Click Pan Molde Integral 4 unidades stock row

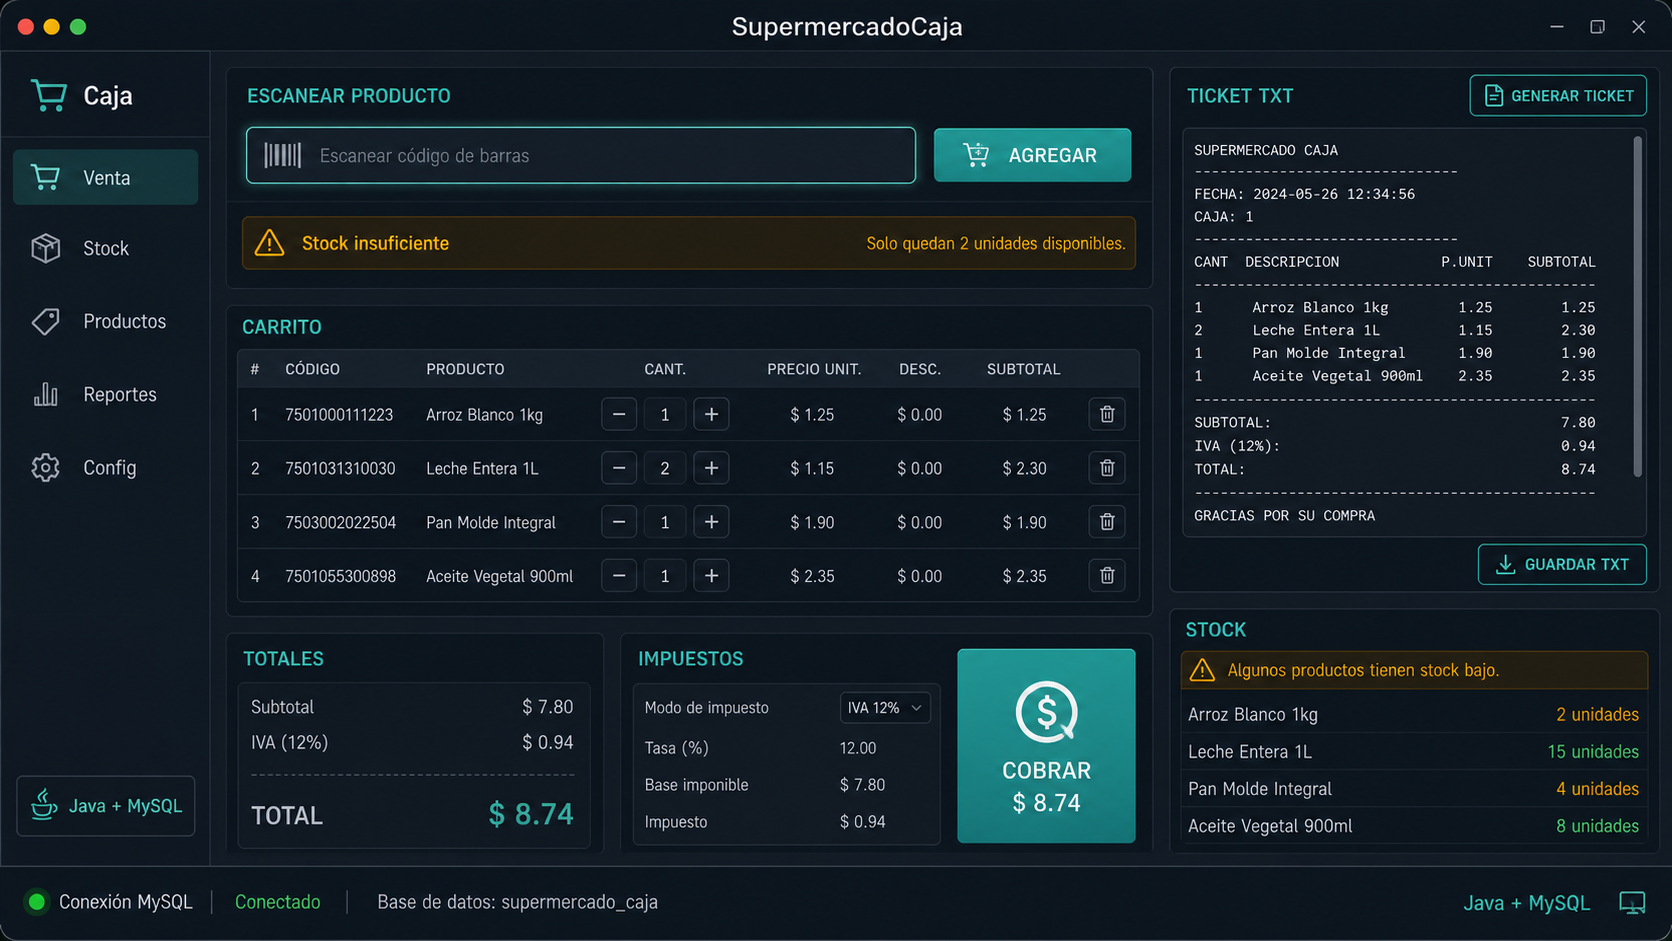coord(1413,789)
